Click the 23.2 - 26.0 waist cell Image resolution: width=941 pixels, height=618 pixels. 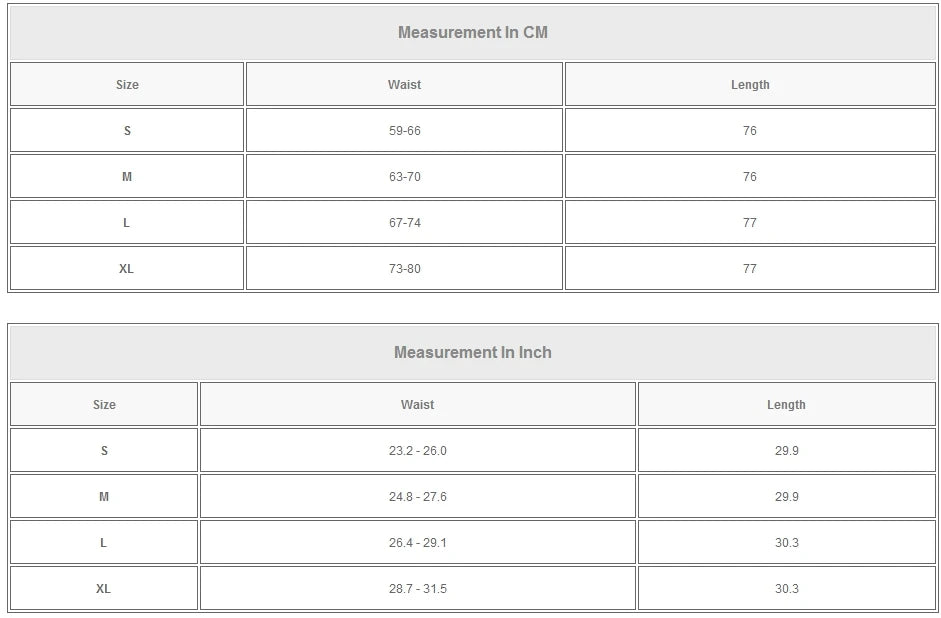tap(417, 451)
